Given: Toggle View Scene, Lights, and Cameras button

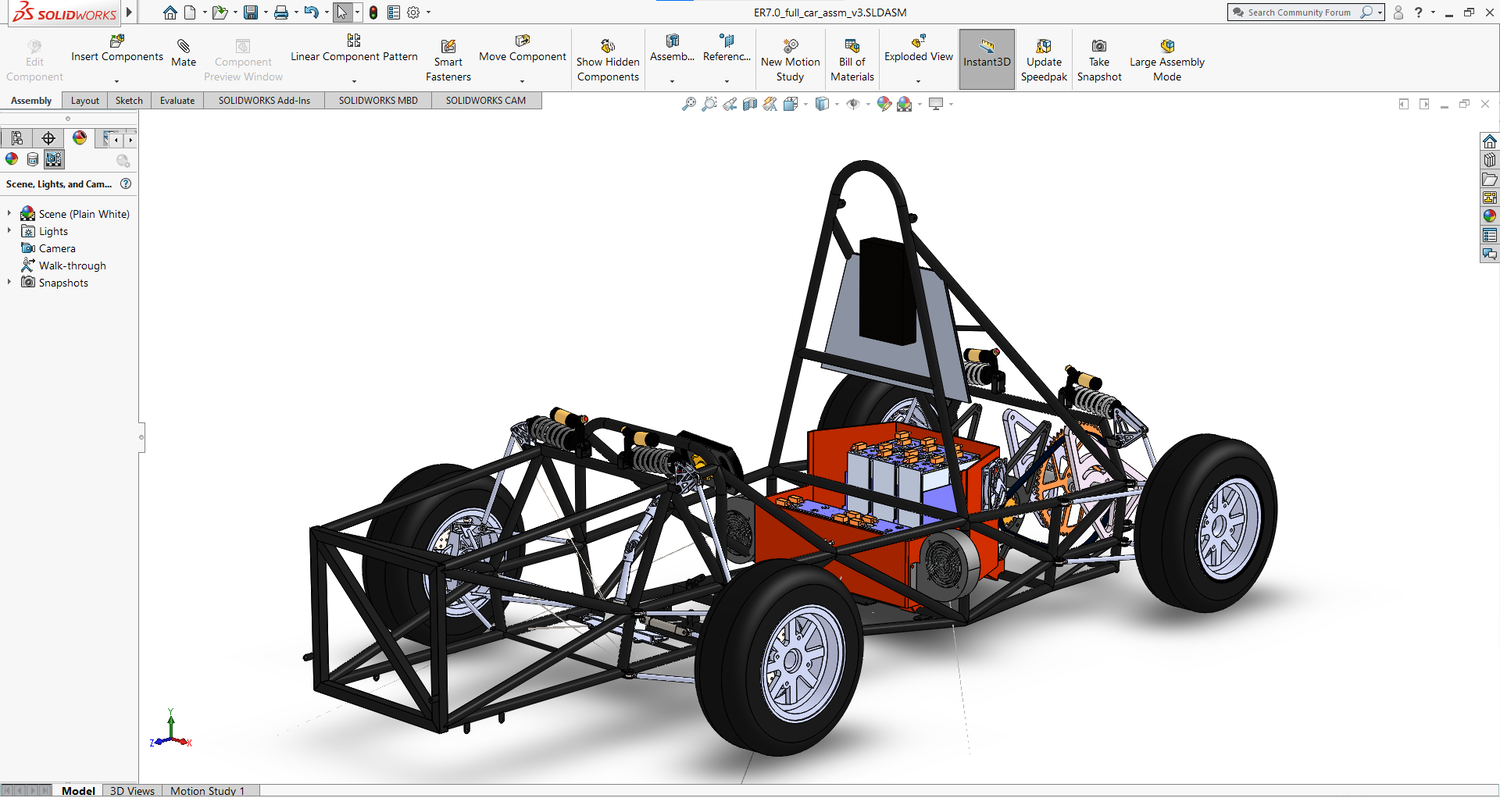Looking at the screenshot, I should [54, 159].
